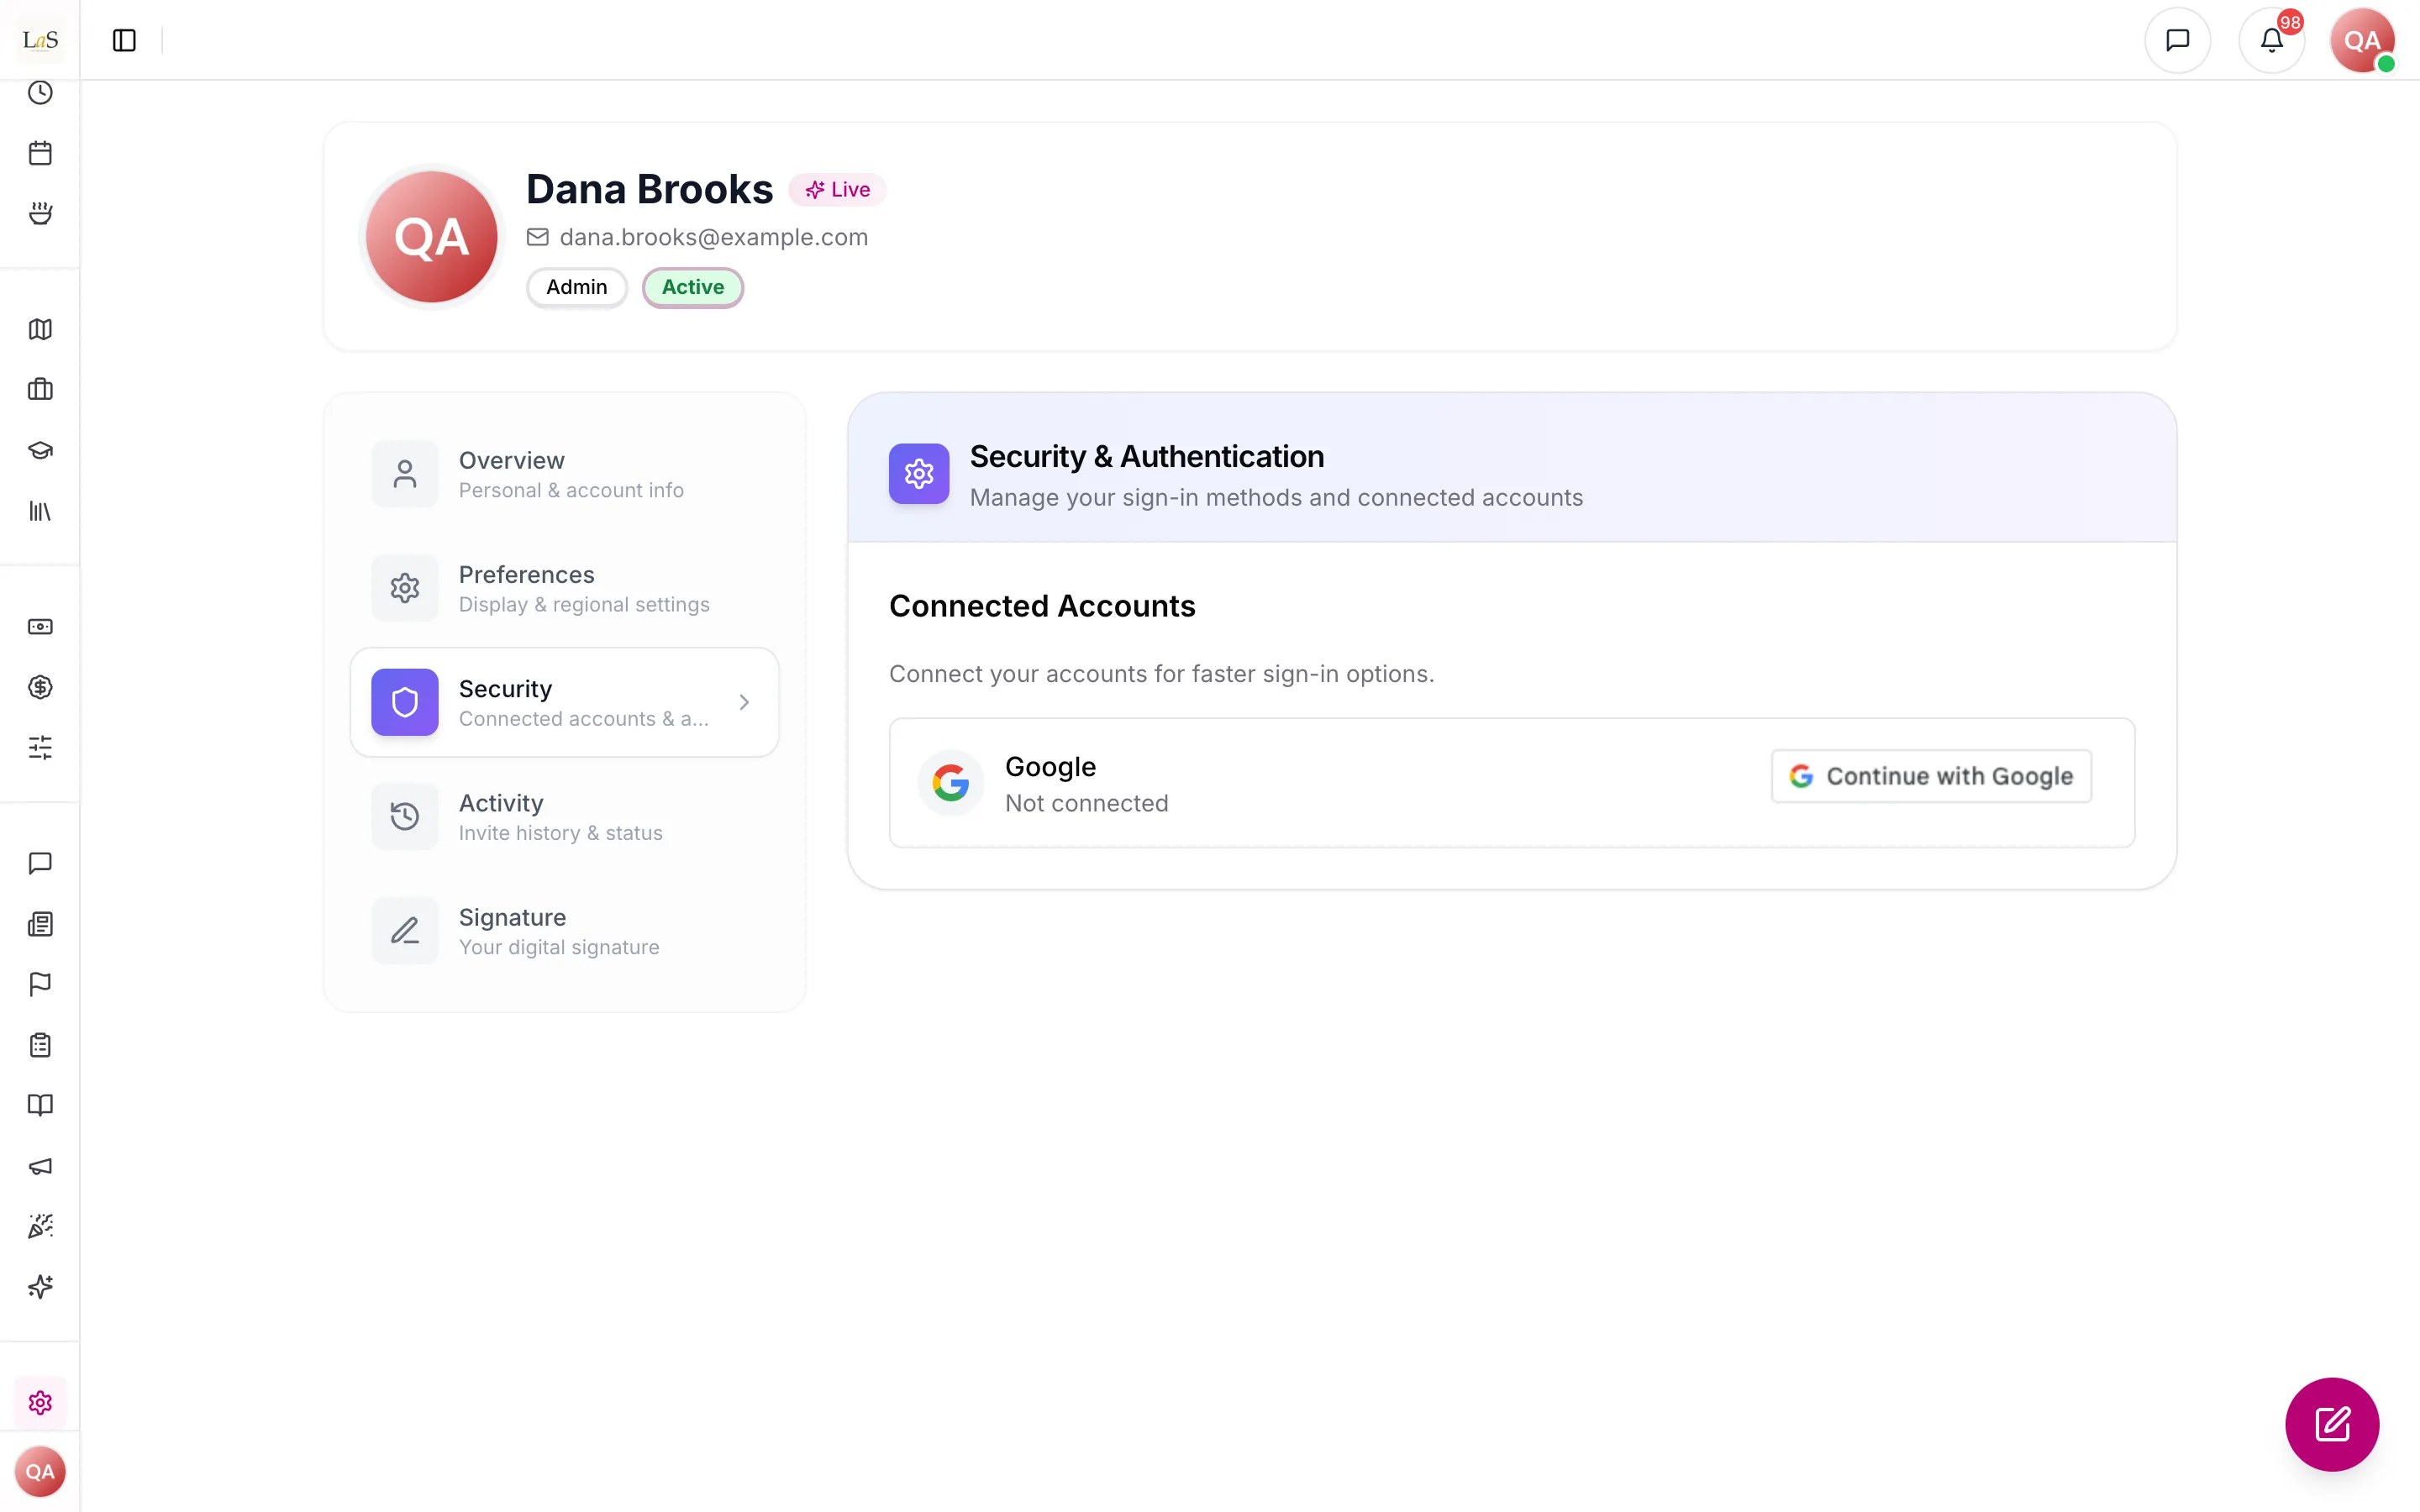Switch to the Preferences tab
Viewport: 2420px width, 1512px height.
tap(565, 588)
